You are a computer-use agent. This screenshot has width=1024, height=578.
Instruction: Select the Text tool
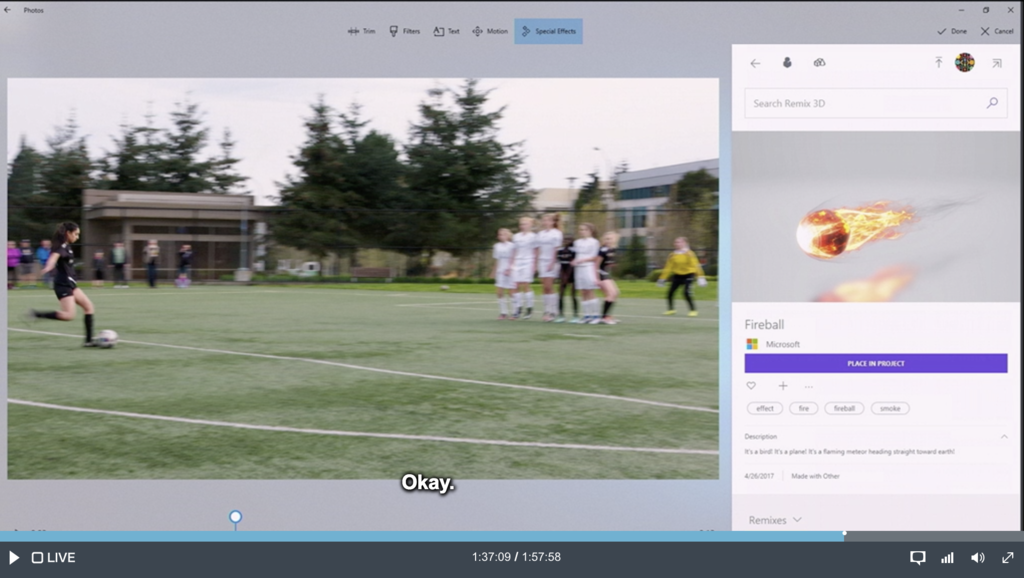446,31
